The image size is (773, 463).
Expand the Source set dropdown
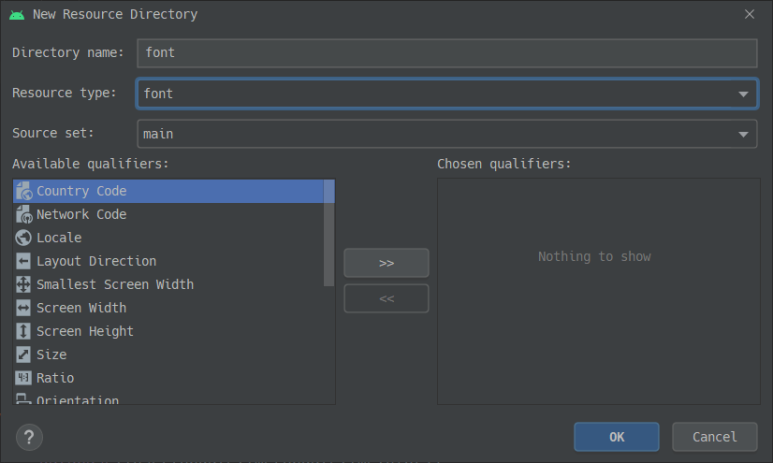pos(743,133)
